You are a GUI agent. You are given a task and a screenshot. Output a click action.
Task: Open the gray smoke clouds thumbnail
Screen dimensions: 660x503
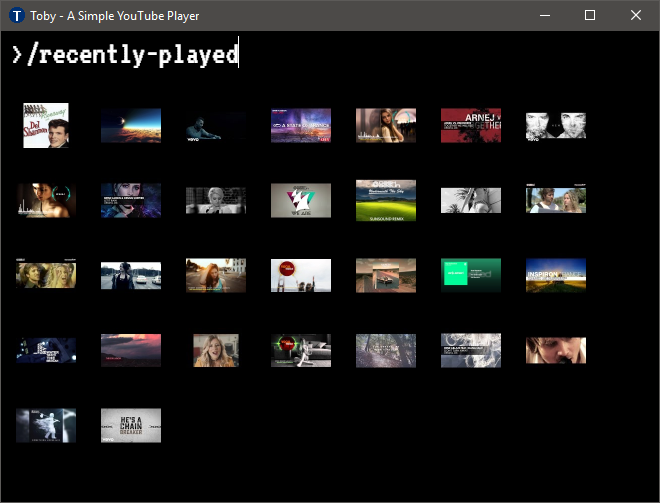coord(471,350)
